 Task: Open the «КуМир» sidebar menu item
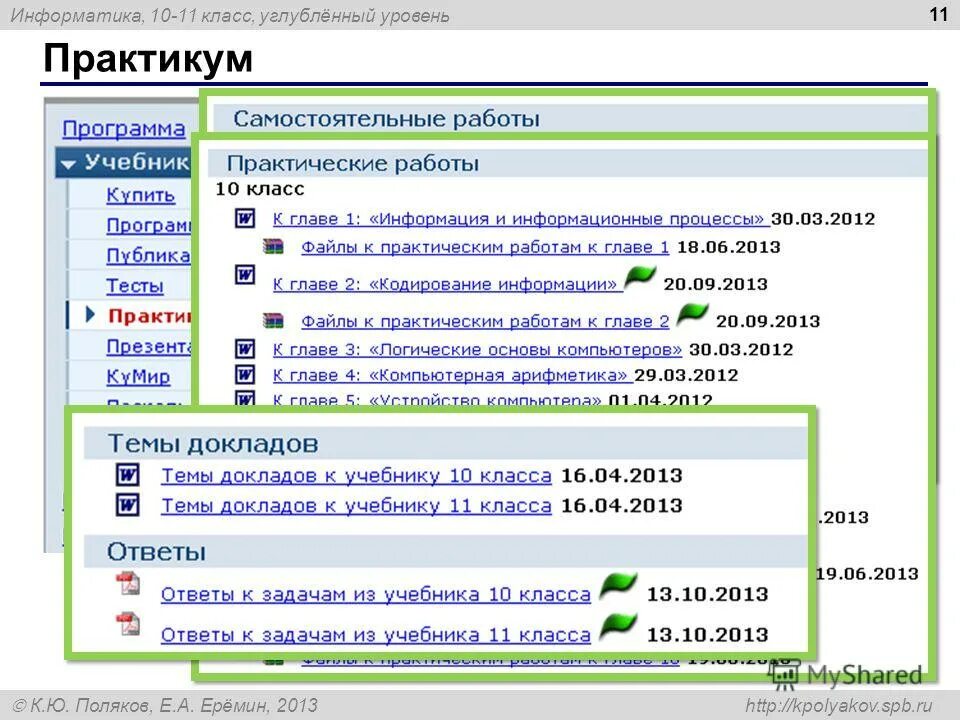[139, 375]
